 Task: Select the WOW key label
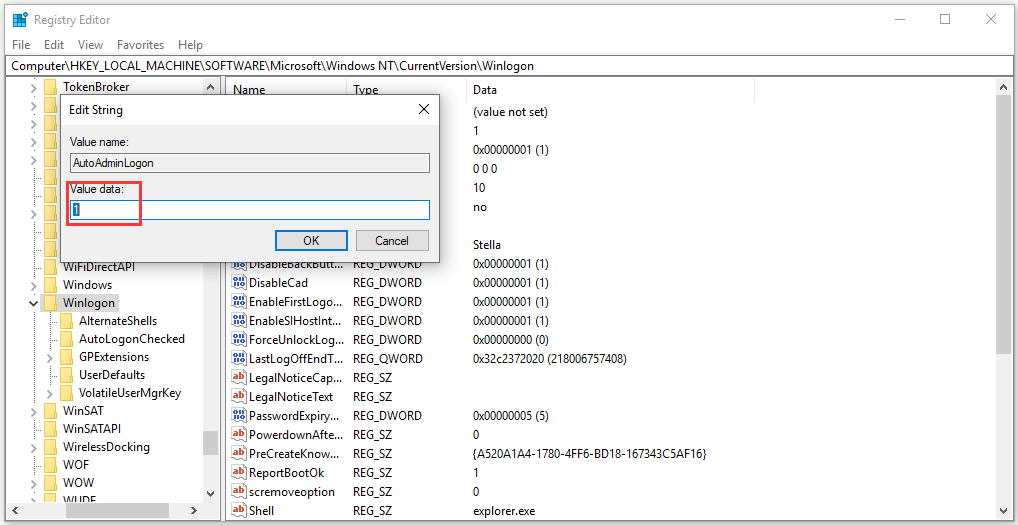[x=78, y=483]
